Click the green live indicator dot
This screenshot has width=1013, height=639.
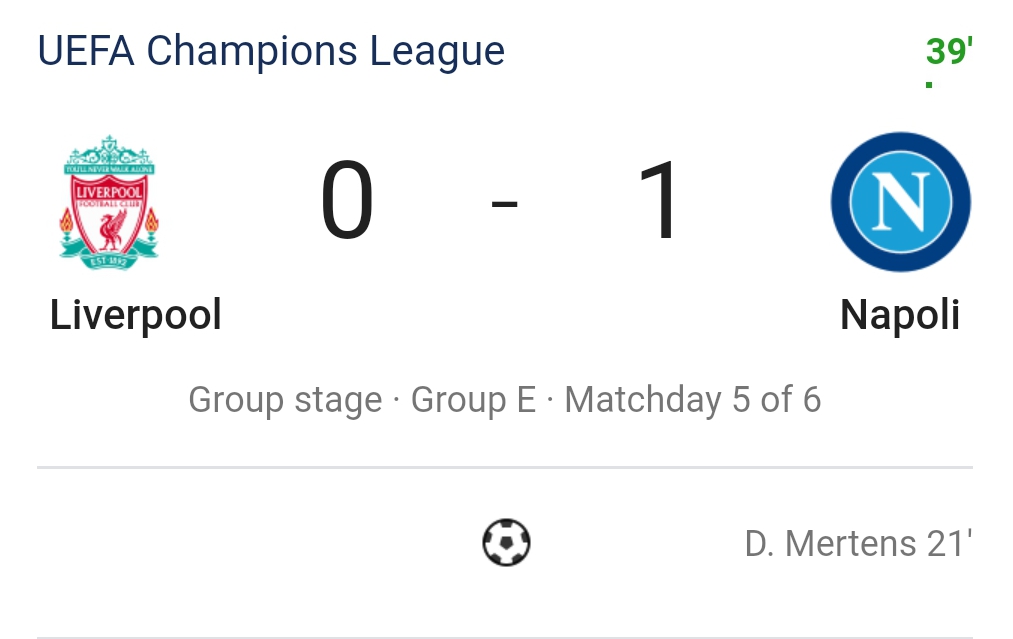tap(929, 86)
